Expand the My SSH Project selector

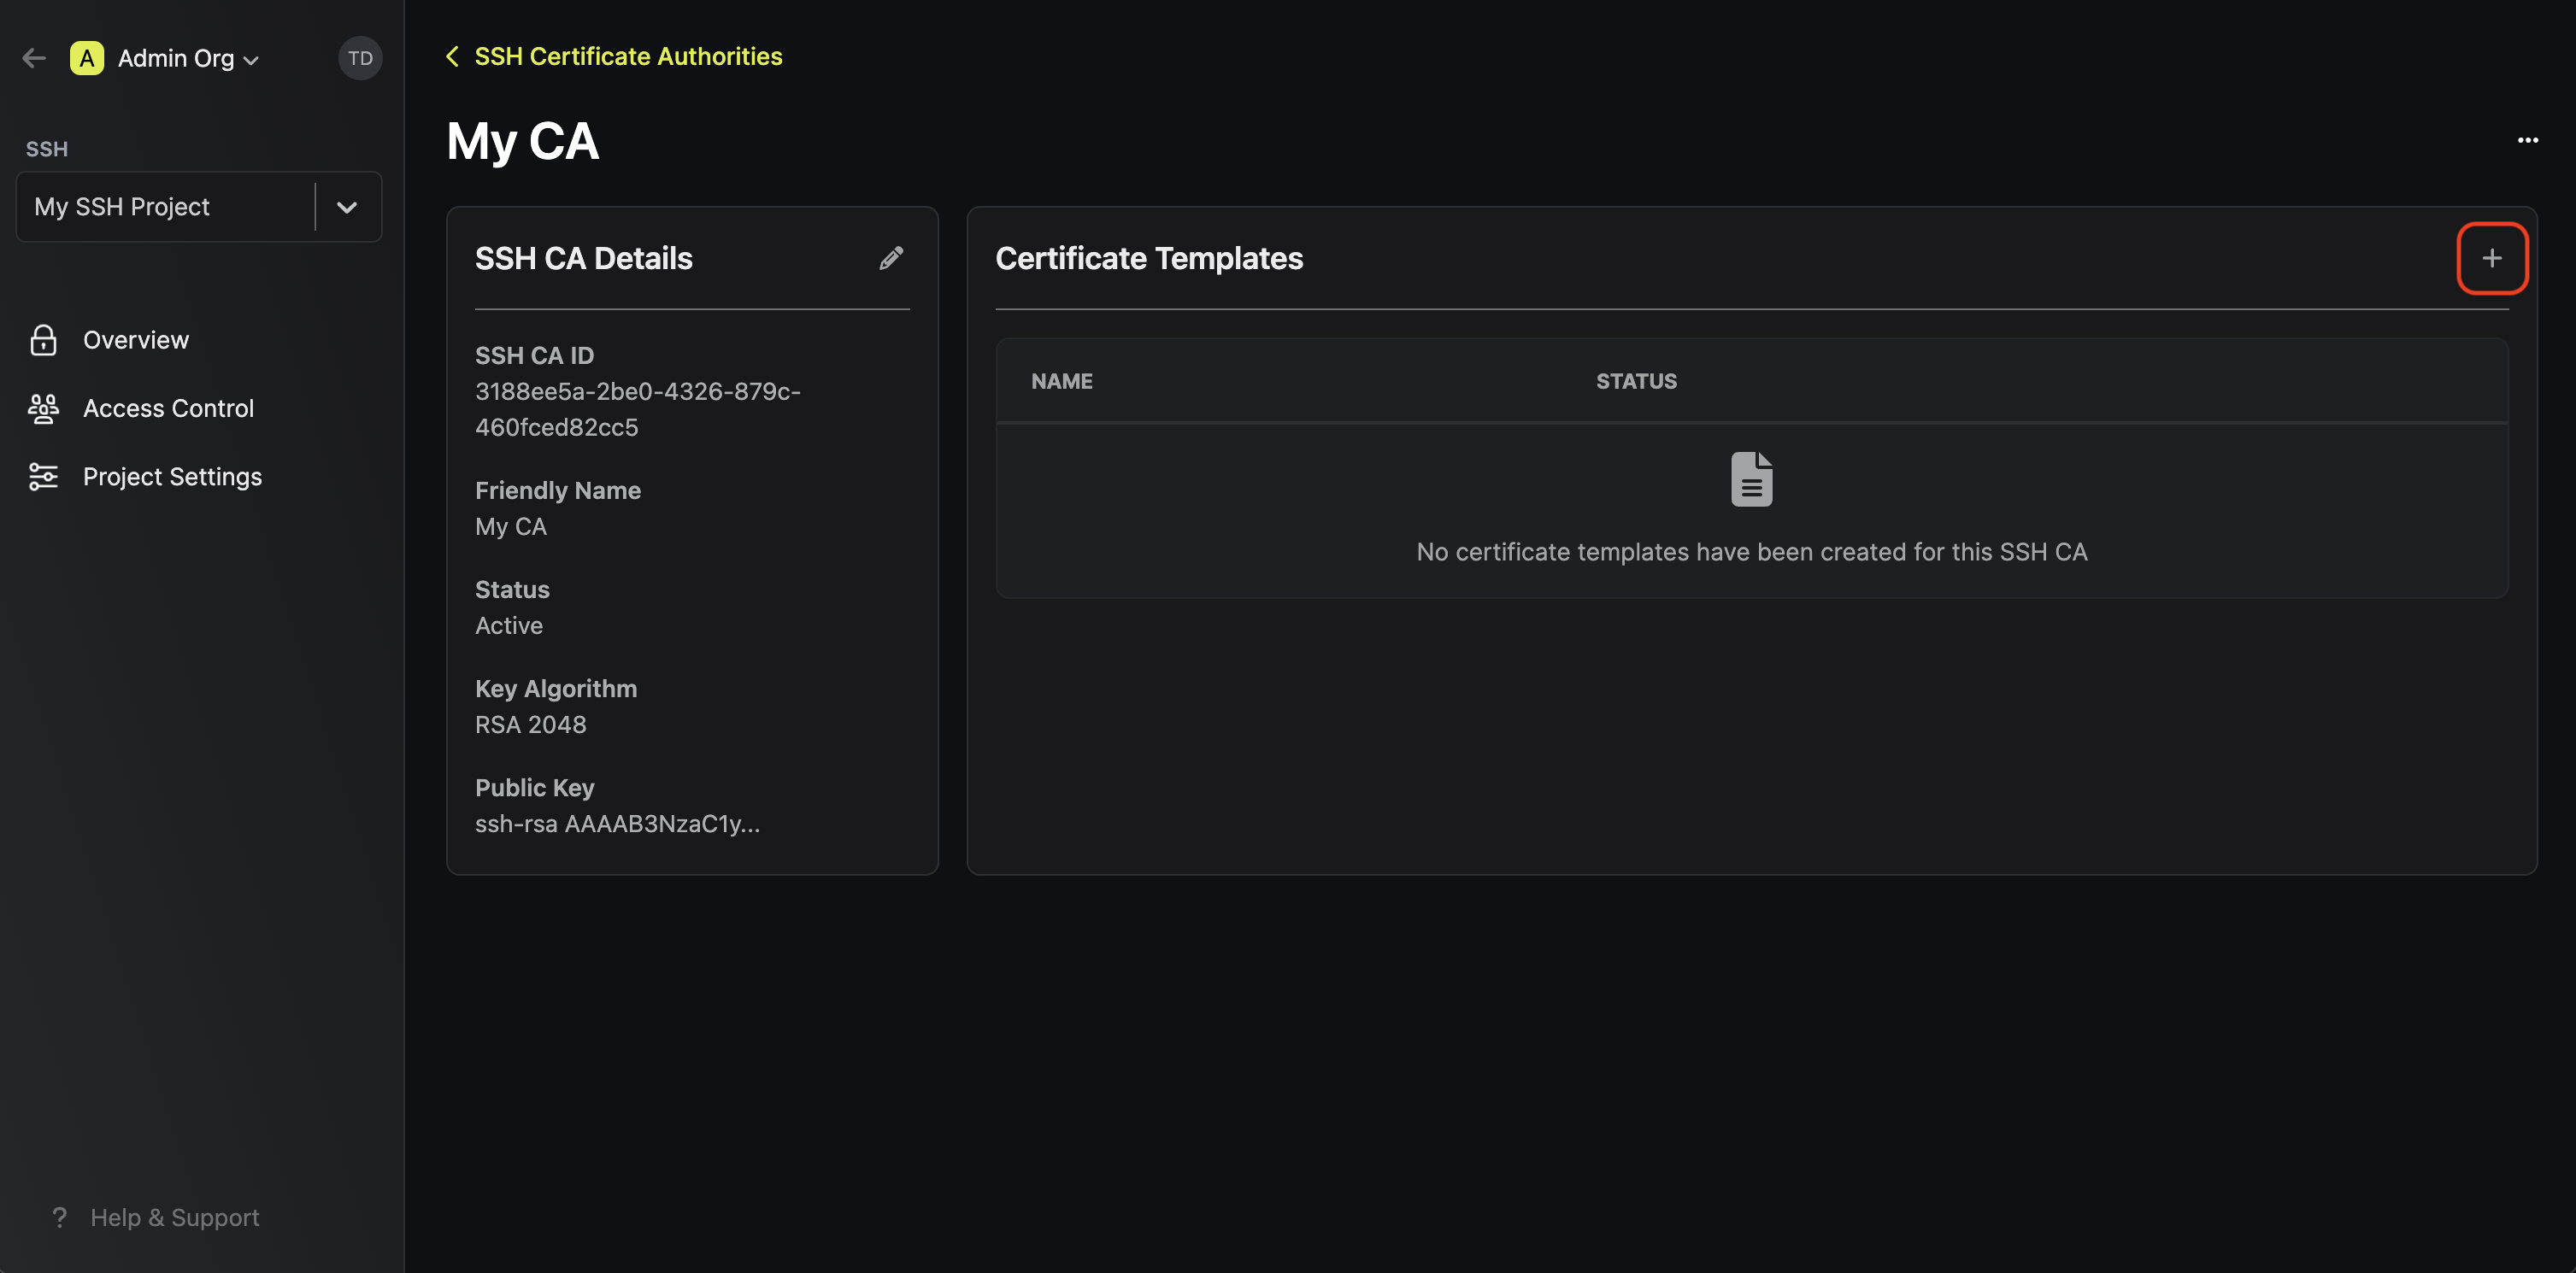[x=347, y=207]
